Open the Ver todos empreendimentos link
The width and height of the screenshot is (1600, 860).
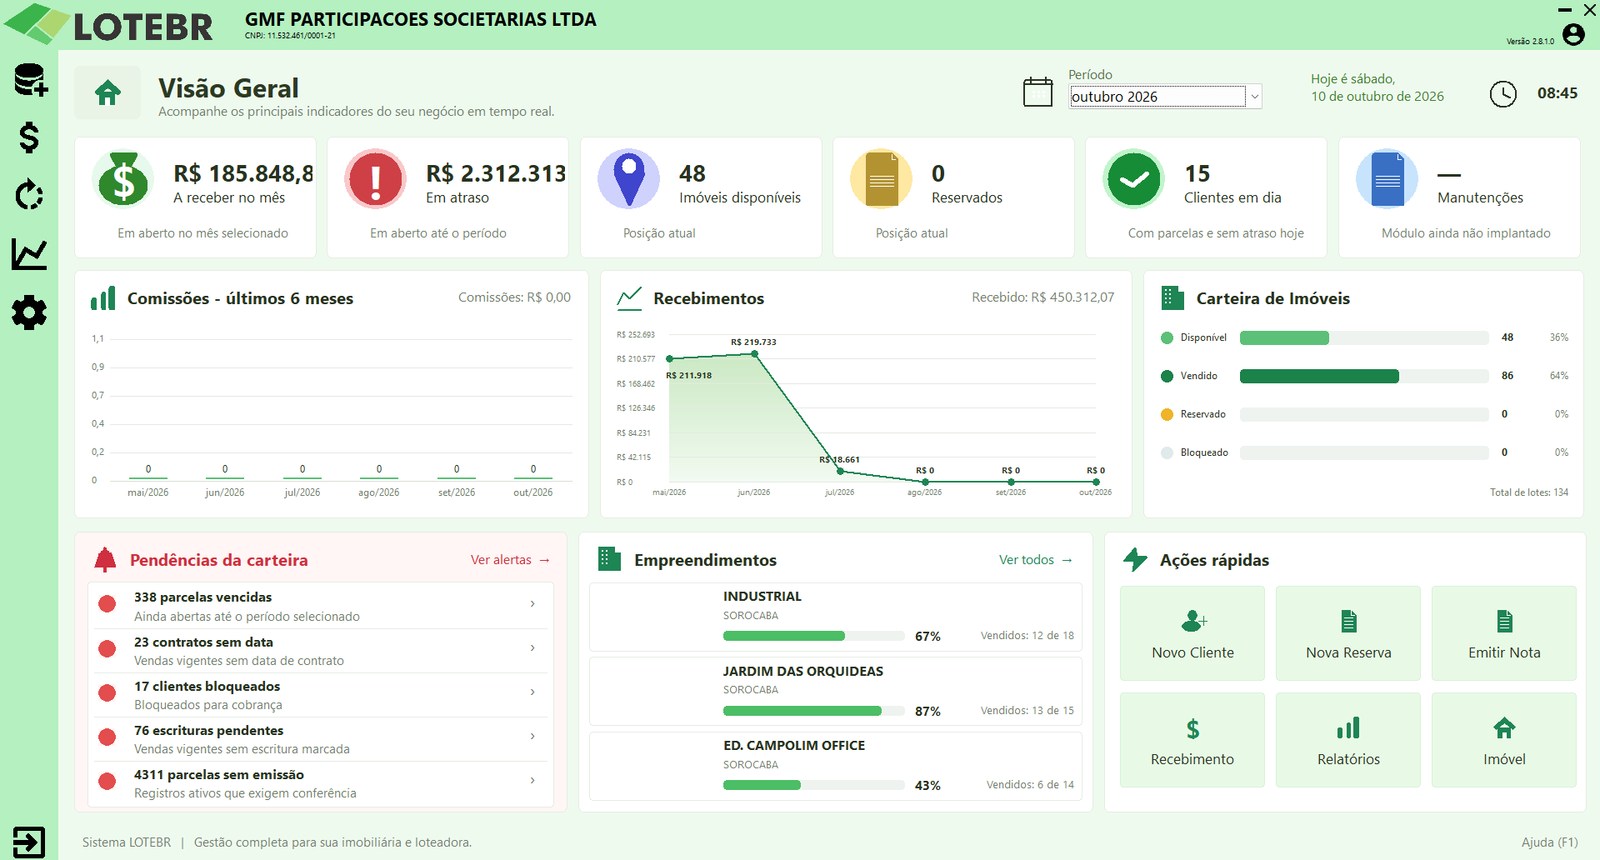click(x=1036, y=560)
